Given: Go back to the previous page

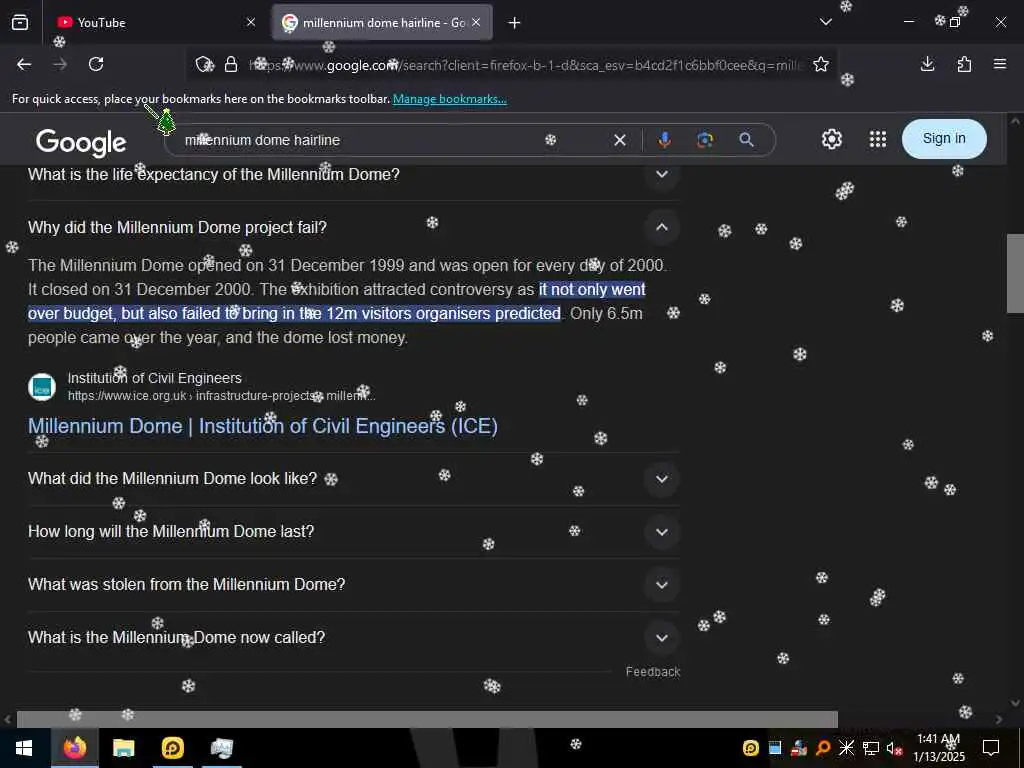Looking at the screenshot, I should coord(24,64).
